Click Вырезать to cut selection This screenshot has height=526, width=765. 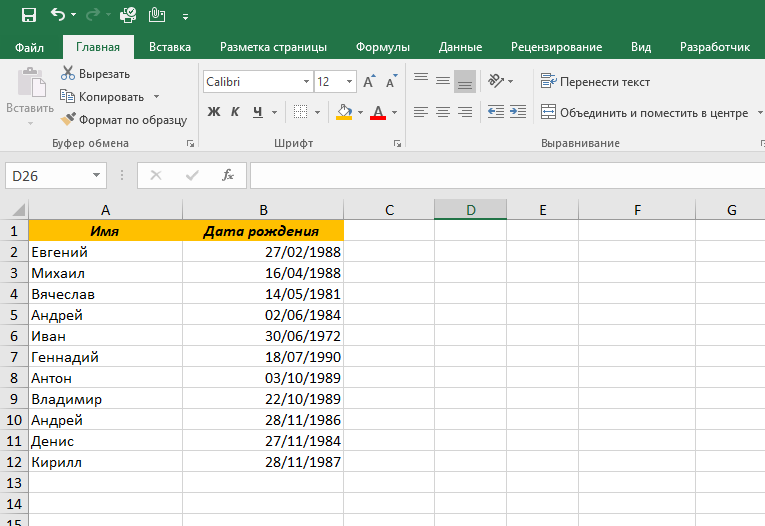[x=96, y=74]
